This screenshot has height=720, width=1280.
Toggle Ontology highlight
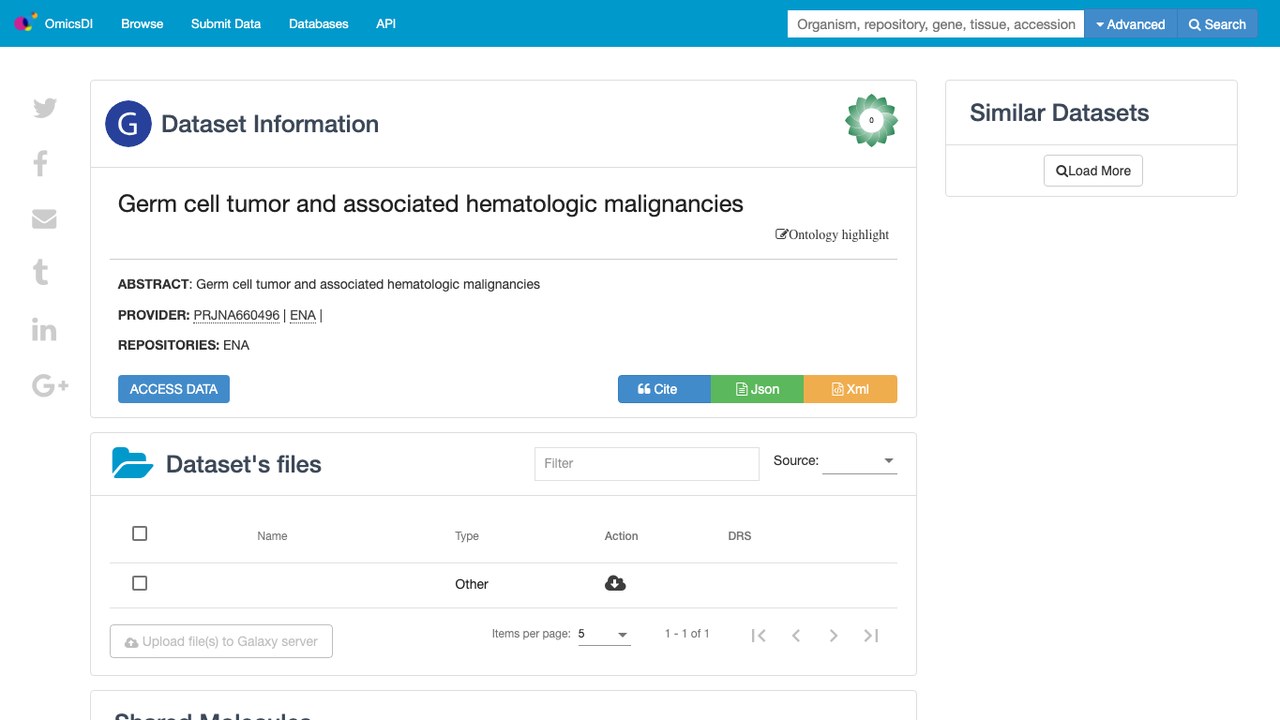coord(832,235)
